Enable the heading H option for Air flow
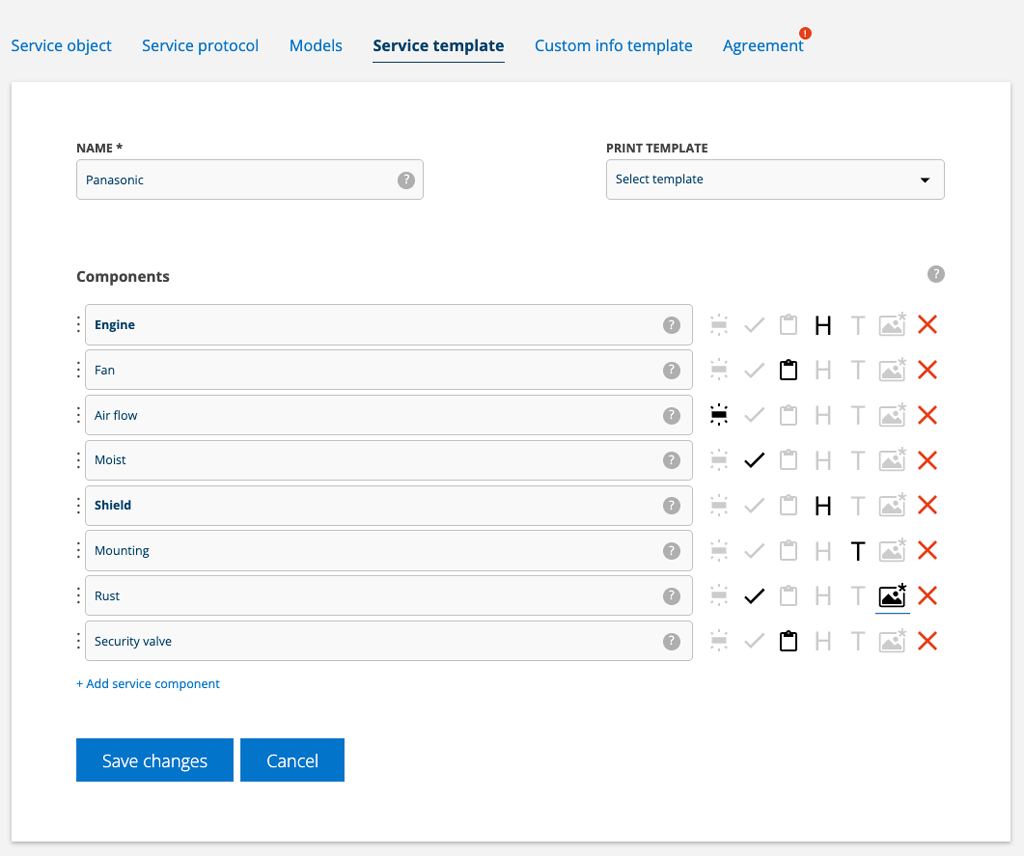The height and width of the screenshot is (856, 1024). 823,415
